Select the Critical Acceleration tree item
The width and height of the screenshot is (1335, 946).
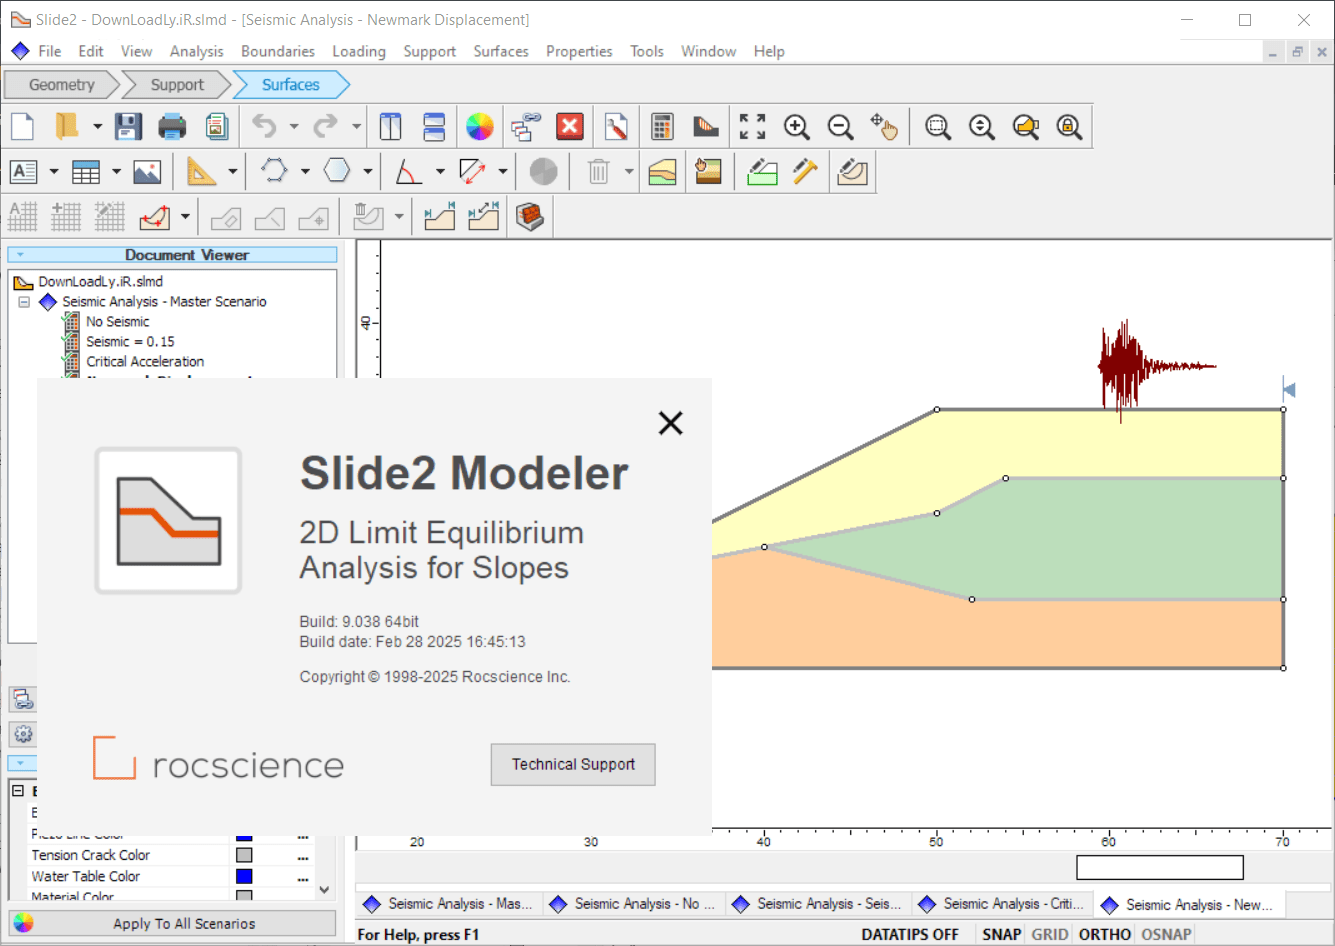[x=145, y=361]
